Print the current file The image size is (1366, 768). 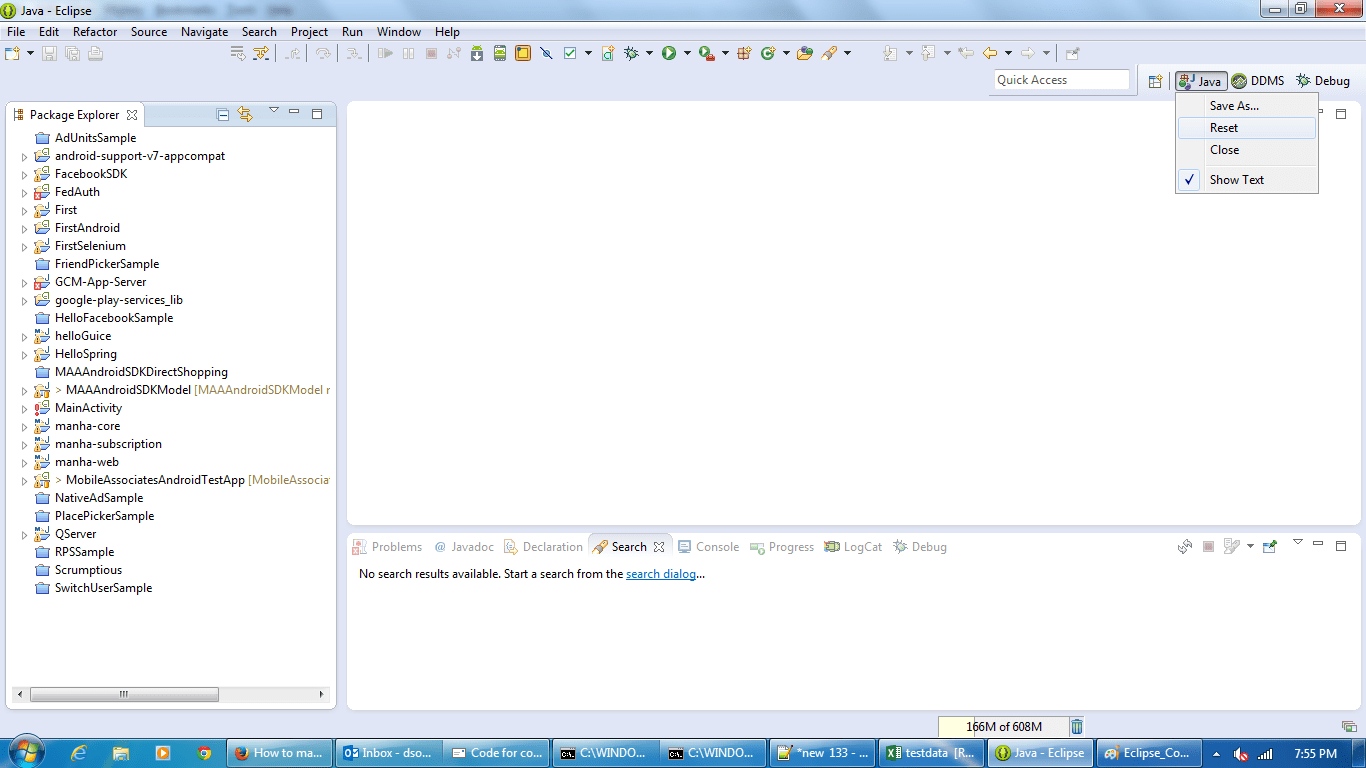95,52
